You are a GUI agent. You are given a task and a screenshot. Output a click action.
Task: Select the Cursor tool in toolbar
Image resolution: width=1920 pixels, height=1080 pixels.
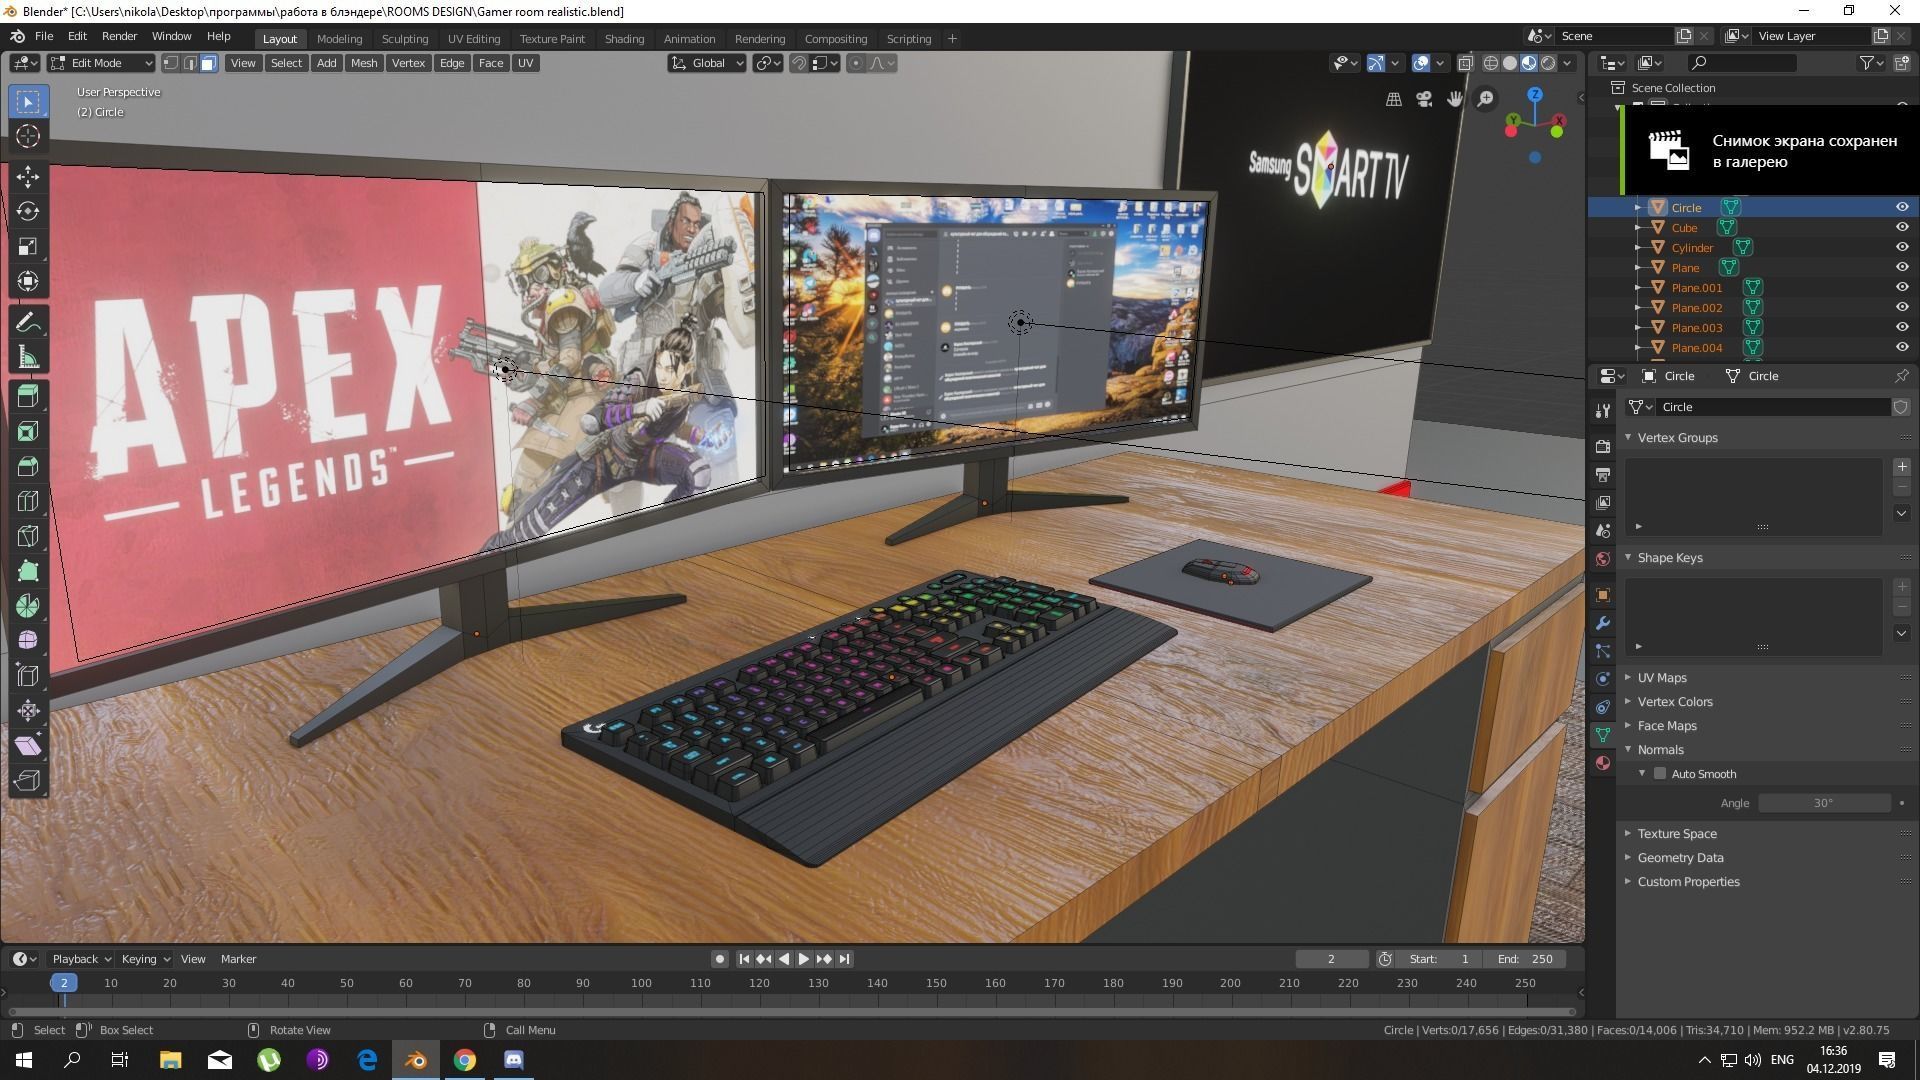click(x=28, y=136)
